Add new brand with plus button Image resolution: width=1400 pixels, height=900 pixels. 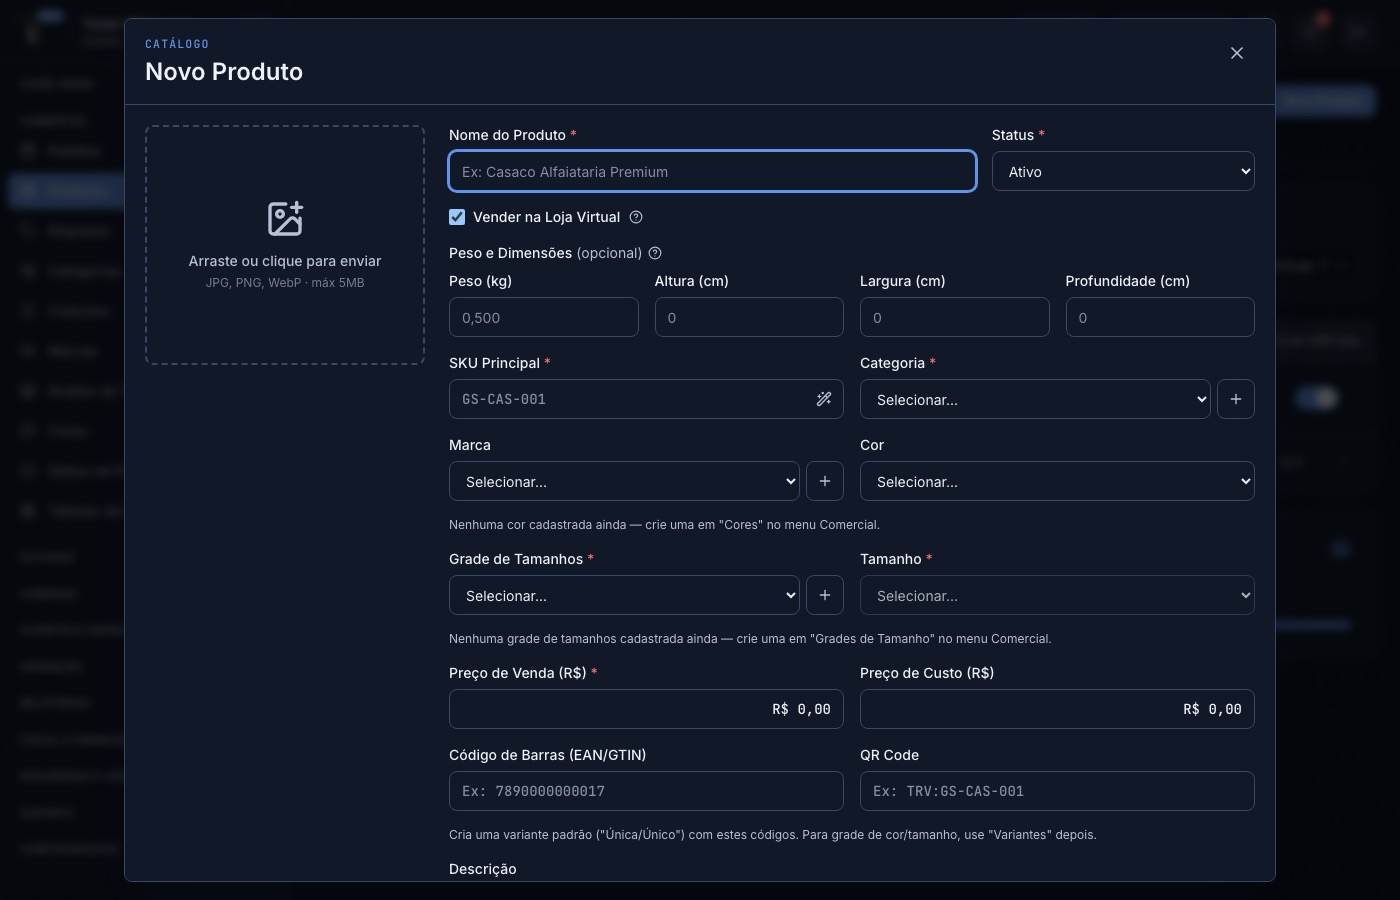(825, 481)
